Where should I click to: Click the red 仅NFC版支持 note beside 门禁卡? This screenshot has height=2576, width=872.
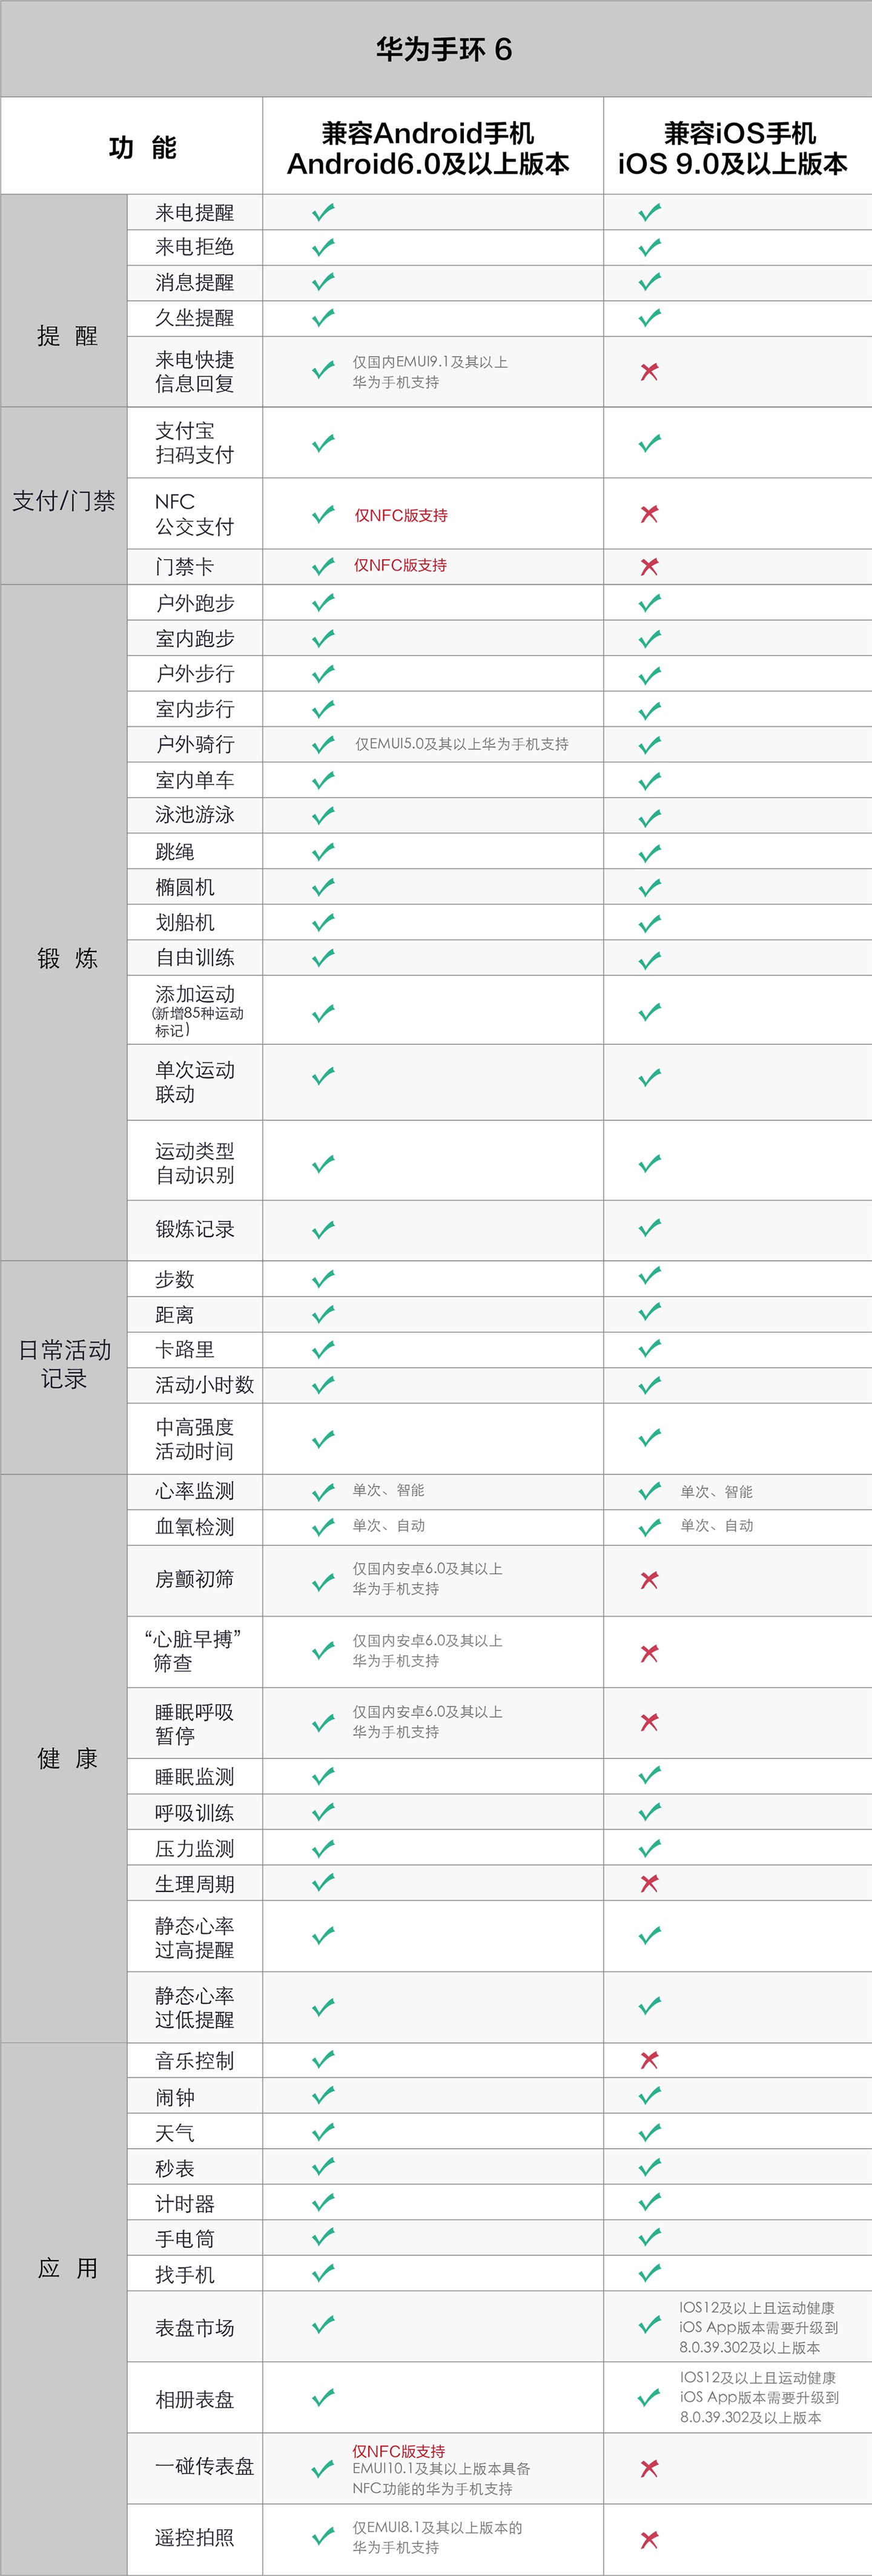coord(400,565)
